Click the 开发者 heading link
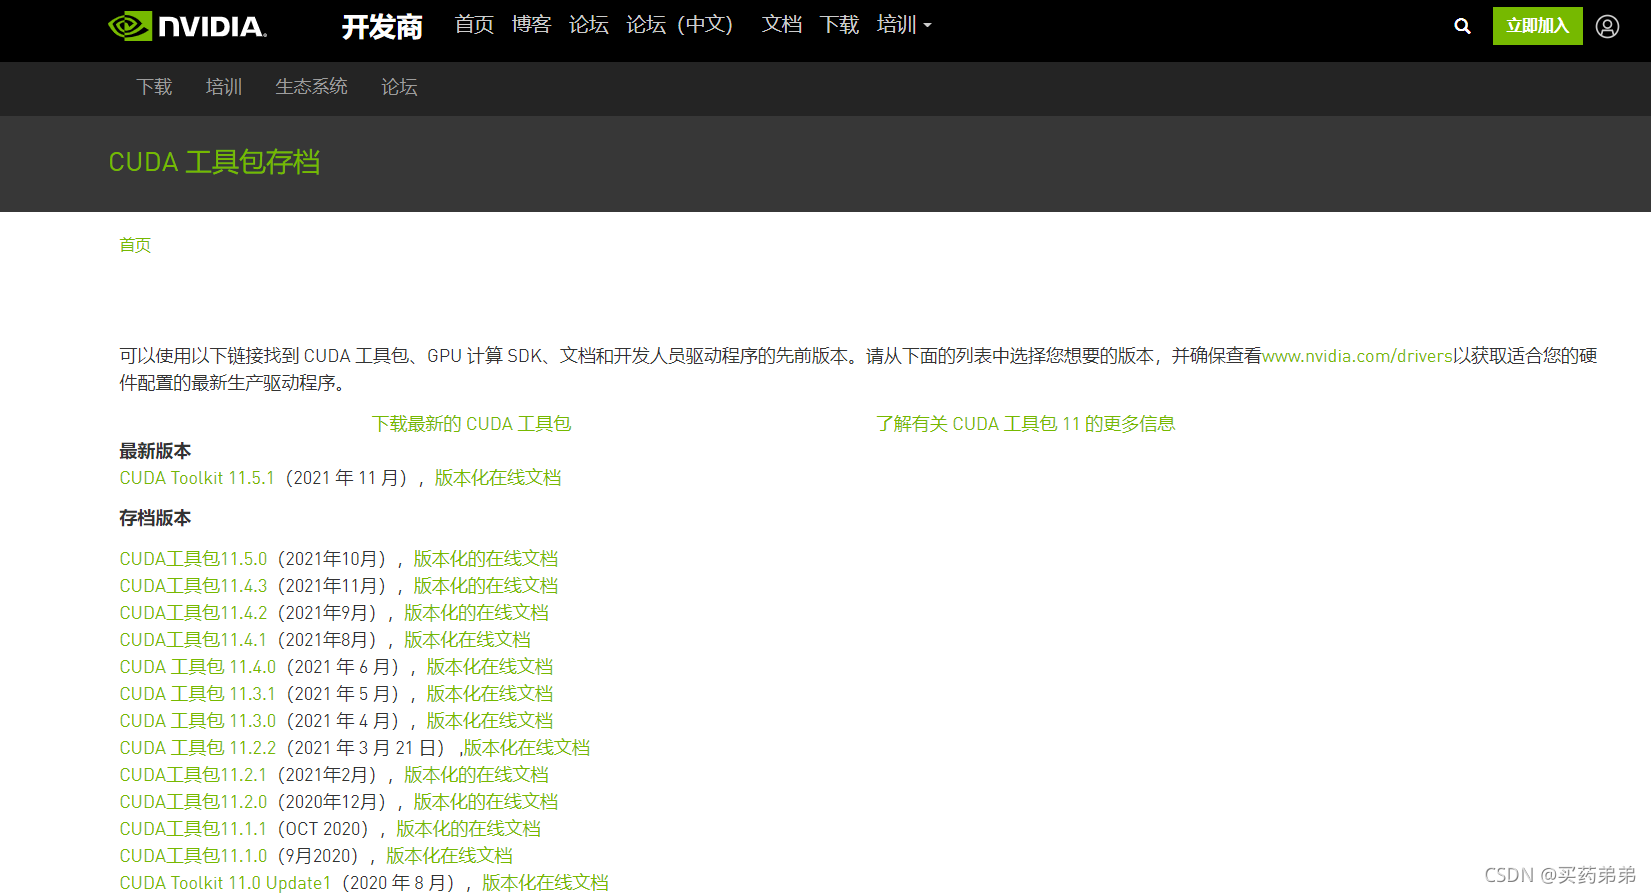The width and height of the screenshot is (1651, 893). point(382,27)
